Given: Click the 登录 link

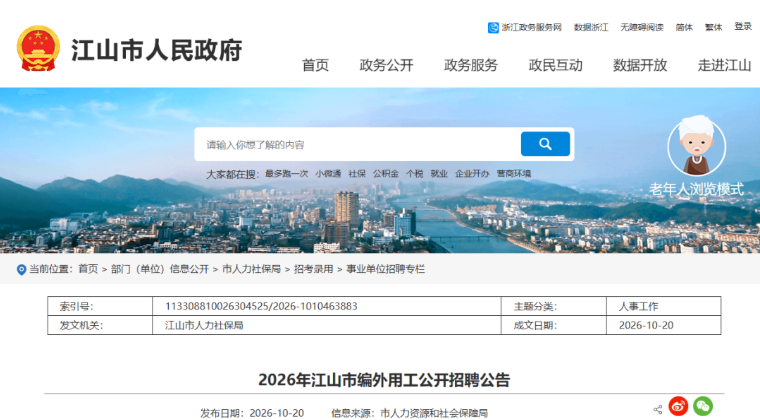Looking at the screenshot, I should click(x=743, y=27).
